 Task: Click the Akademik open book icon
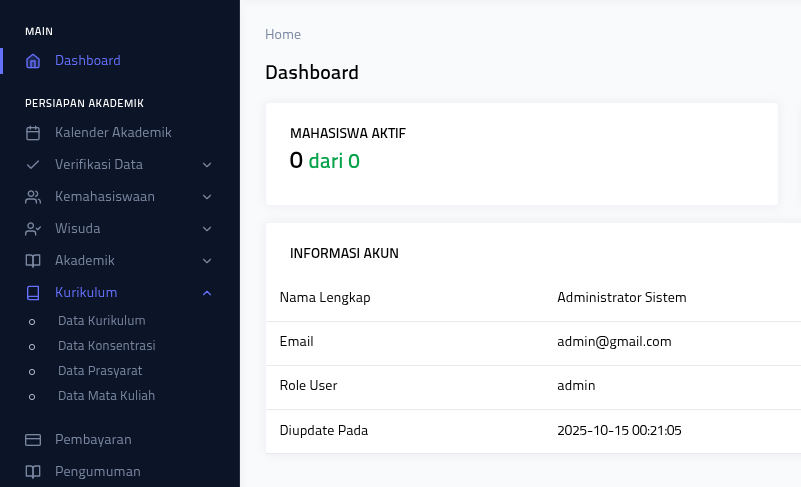pos(33,261)
